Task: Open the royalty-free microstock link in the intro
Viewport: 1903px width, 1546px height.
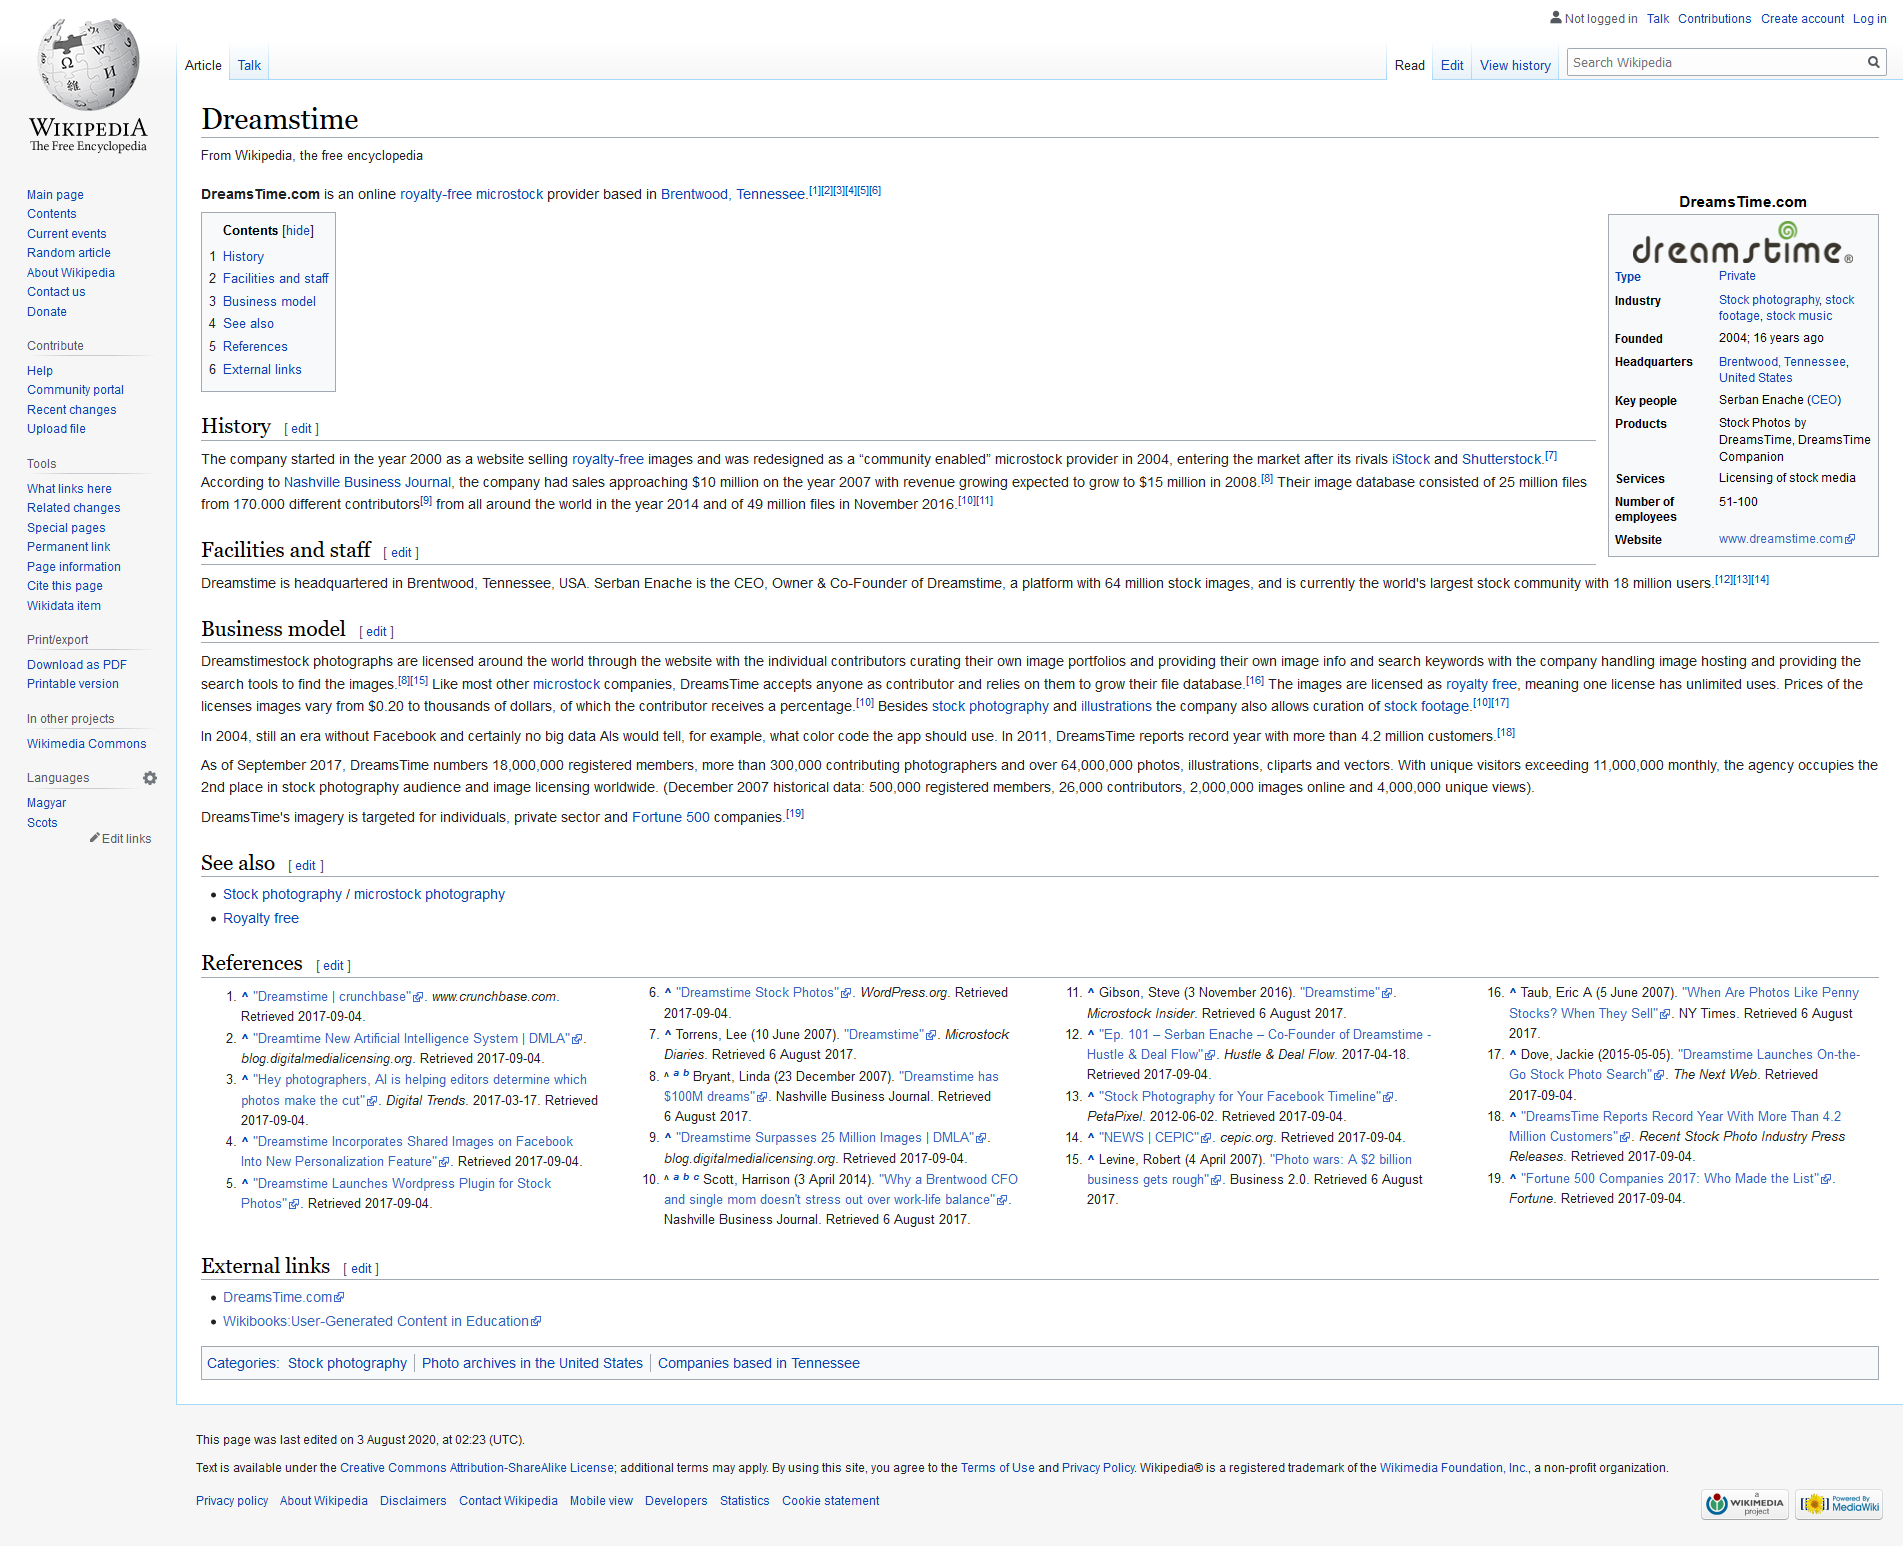Action: [x=472, y=194]
